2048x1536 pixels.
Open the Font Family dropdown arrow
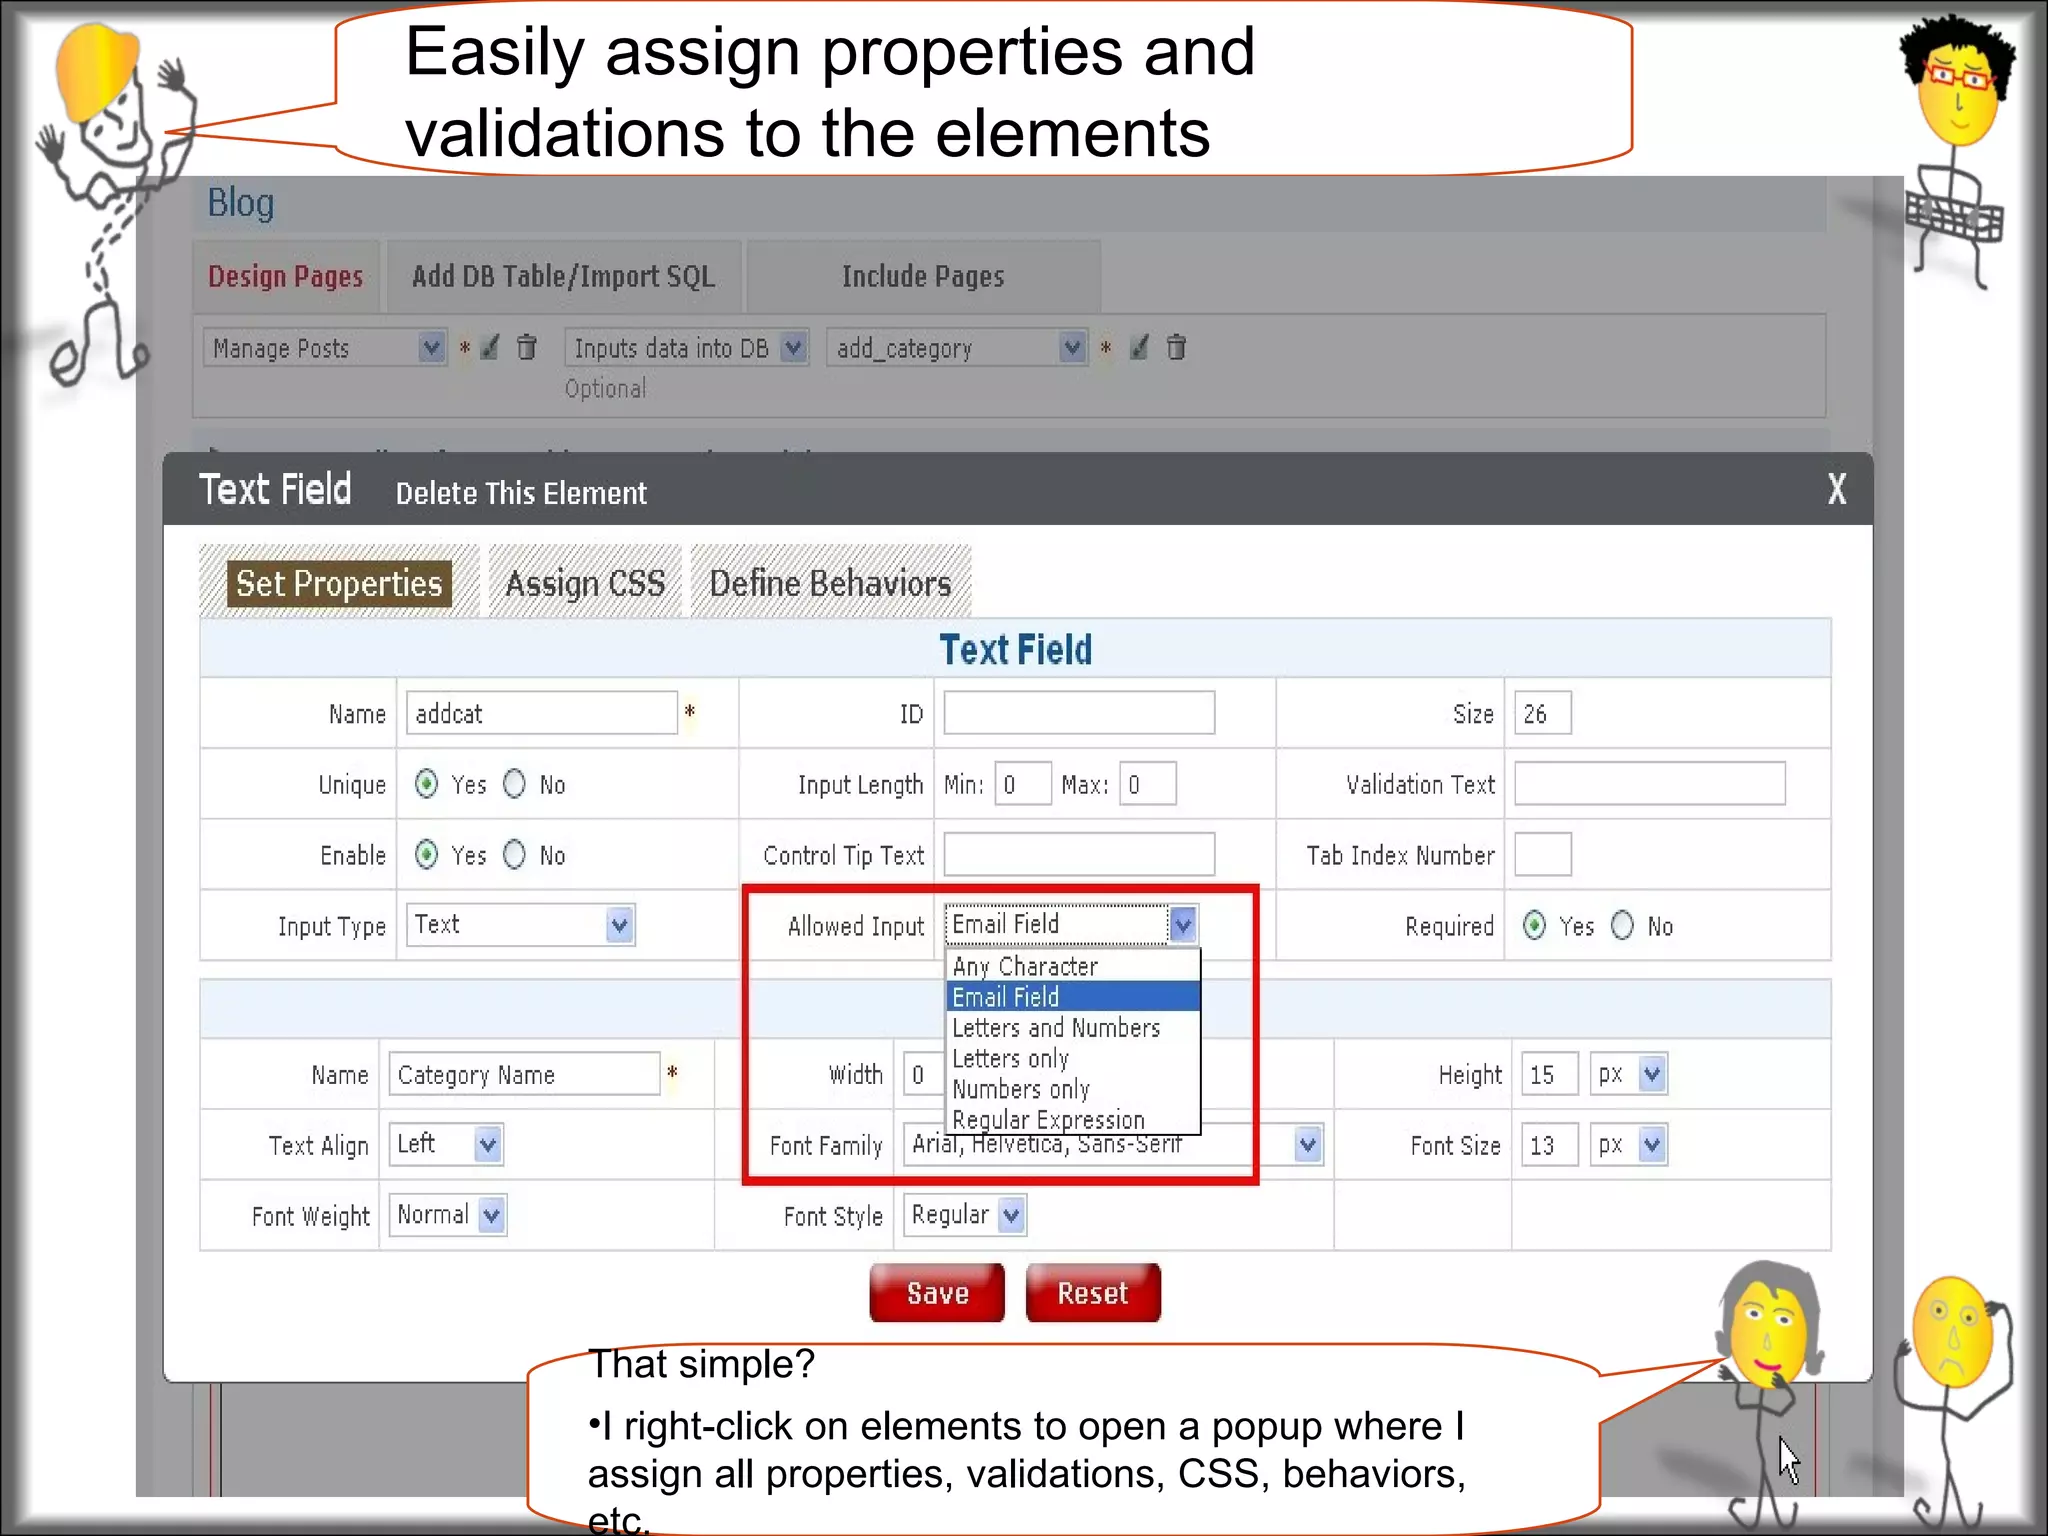click(1307, 1144)
